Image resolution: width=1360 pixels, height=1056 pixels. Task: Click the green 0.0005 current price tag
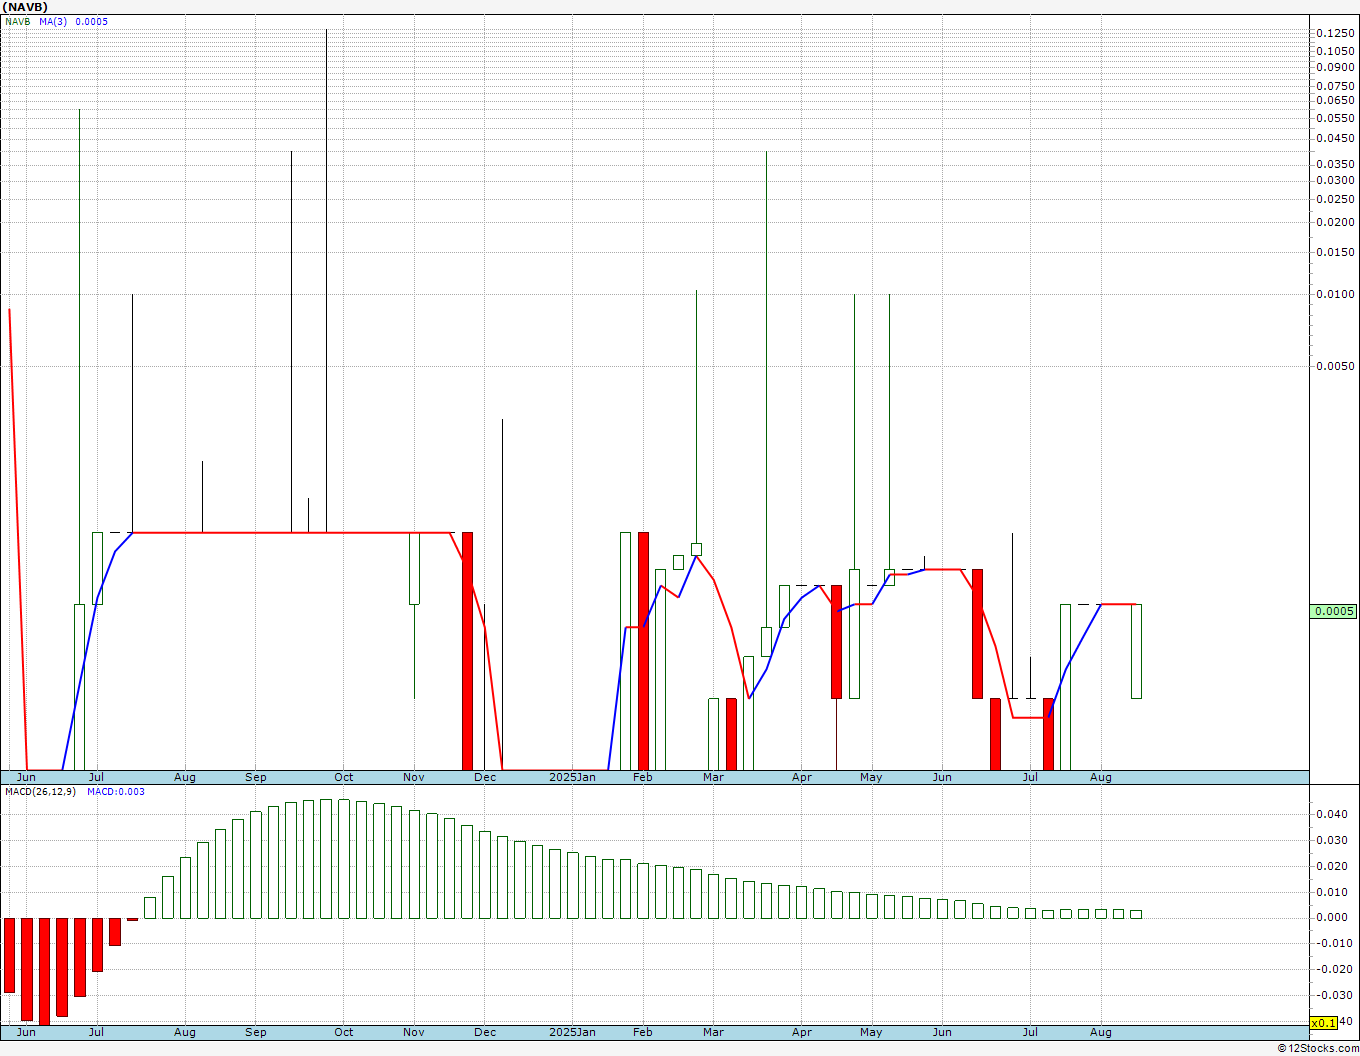coord(1334,611)
